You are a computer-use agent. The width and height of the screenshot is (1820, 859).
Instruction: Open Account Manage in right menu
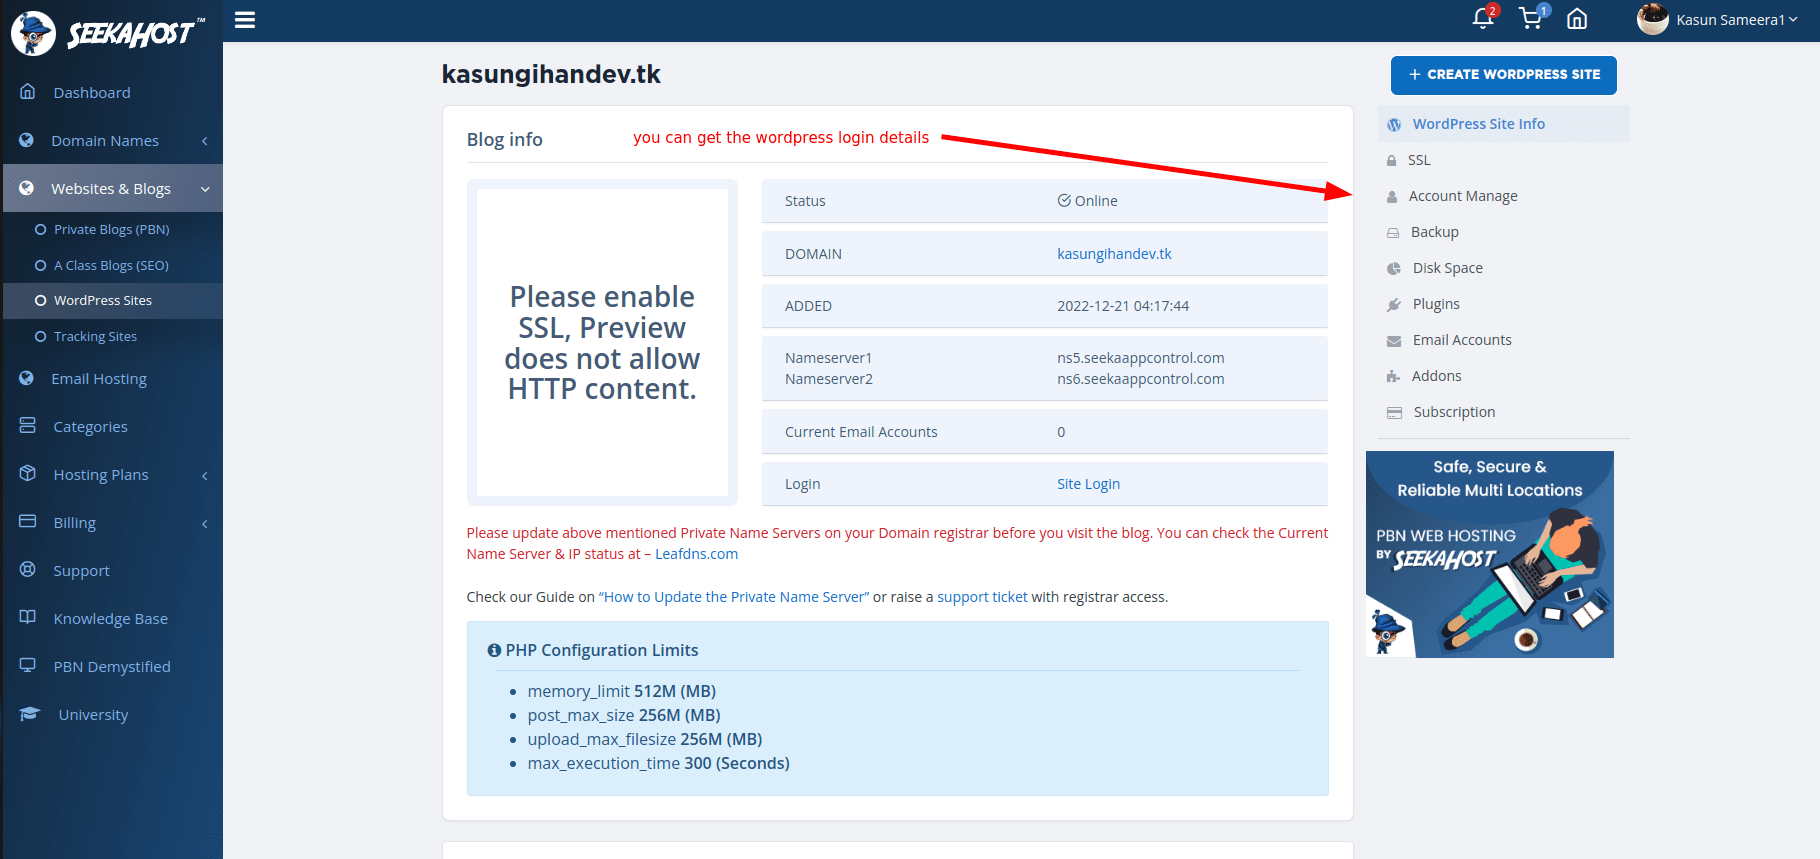coord(1463,196)
